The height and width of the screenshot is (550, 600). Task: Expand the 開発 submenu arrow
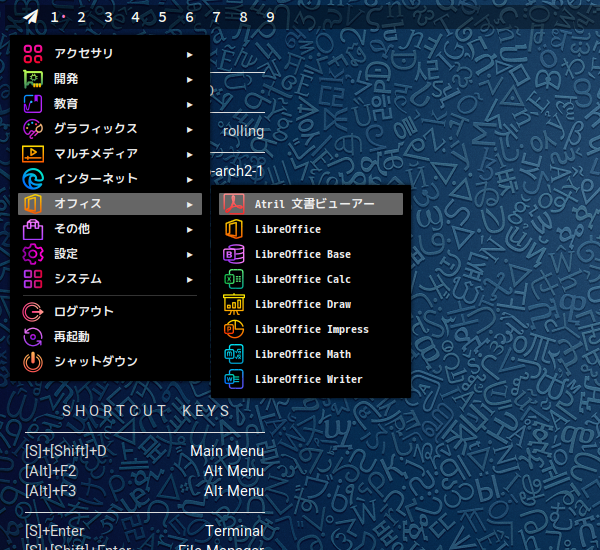click(x=189, y=80)
